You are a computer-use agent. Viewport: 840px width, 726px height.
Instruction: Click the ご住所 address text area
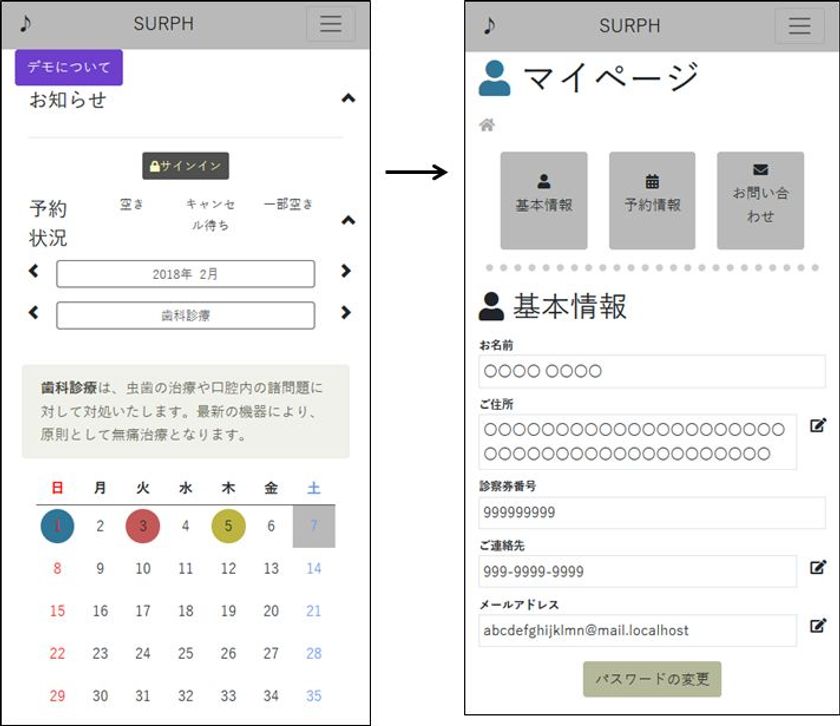pos(638,441)
